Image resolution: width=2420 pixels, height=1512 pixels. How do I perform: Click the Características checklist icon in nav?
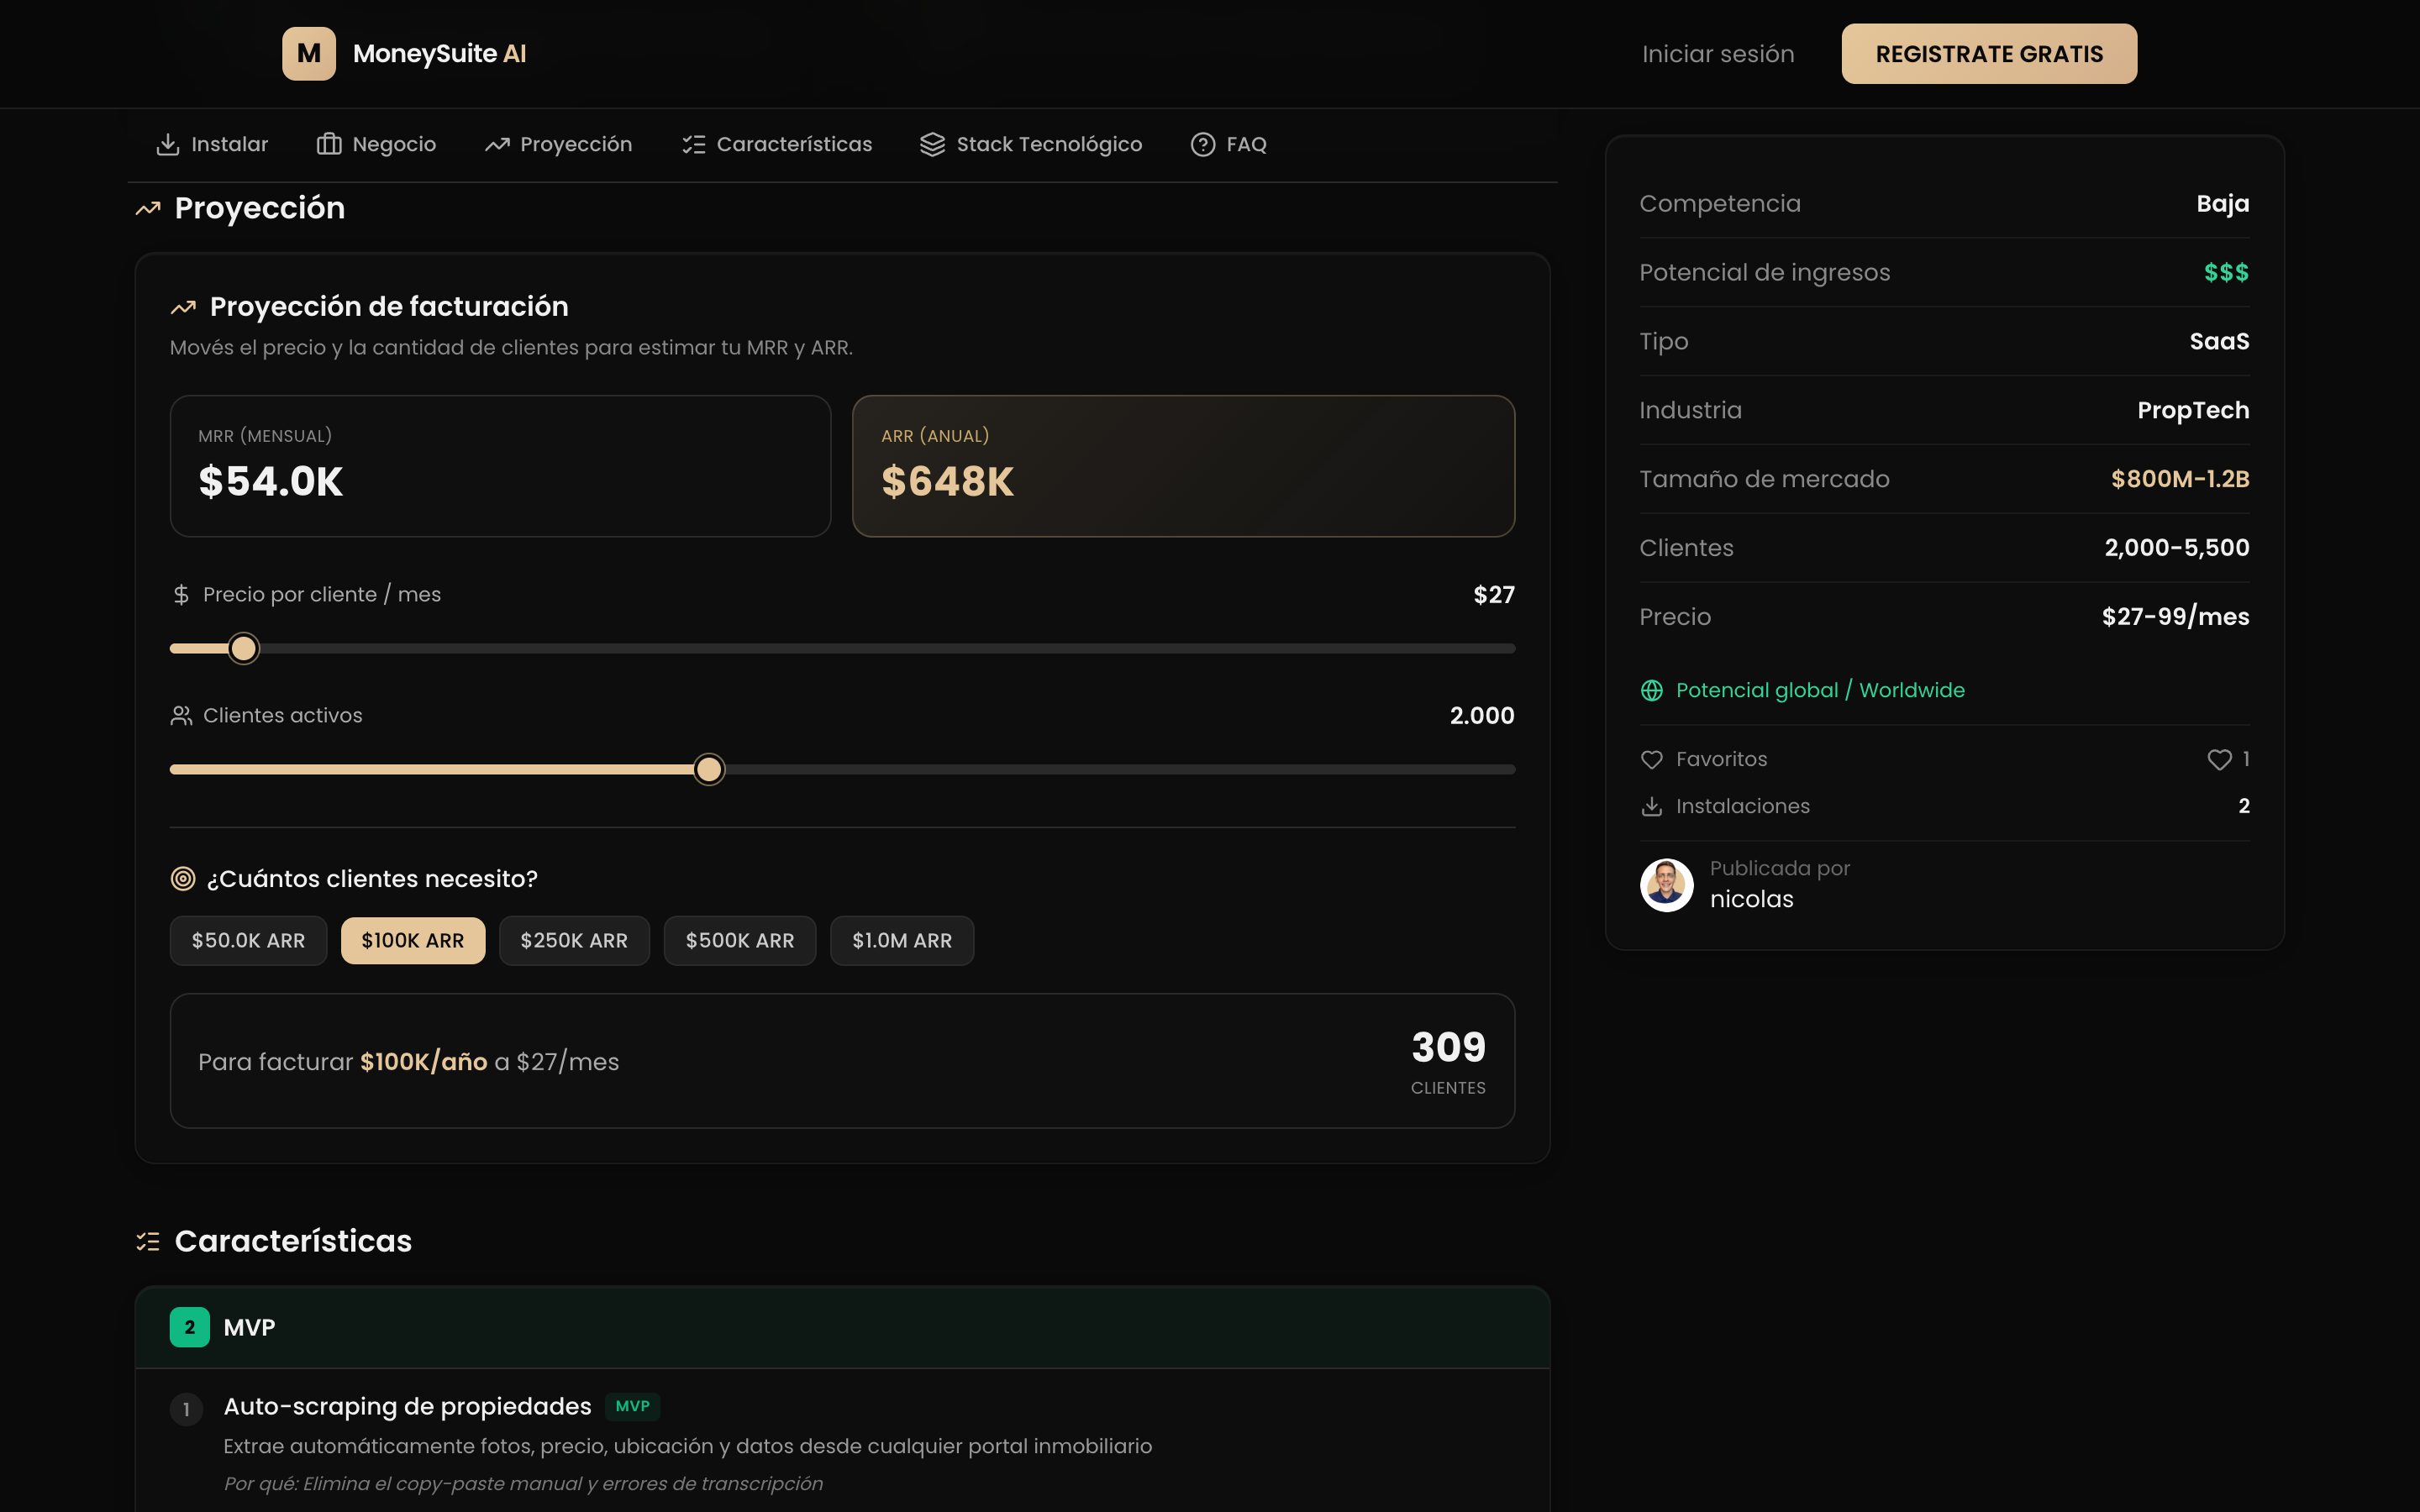click(694, 145)
